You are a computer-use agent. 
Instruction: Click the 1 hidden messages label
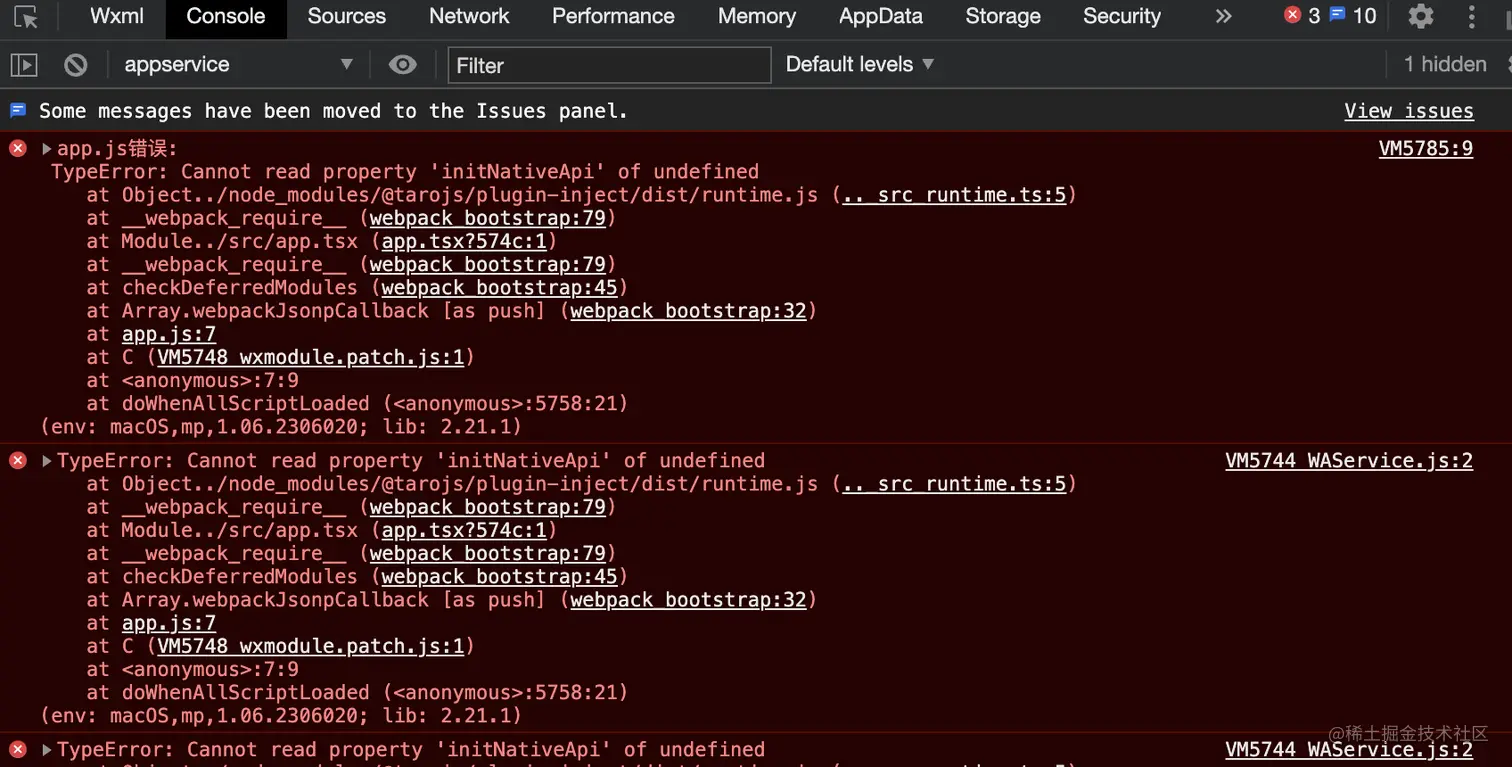pos(1445,65)
